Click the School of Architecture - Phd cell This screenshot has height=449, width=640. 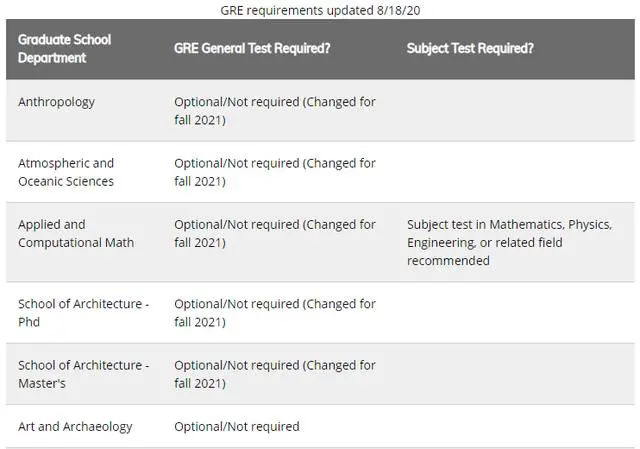point(83,313)
